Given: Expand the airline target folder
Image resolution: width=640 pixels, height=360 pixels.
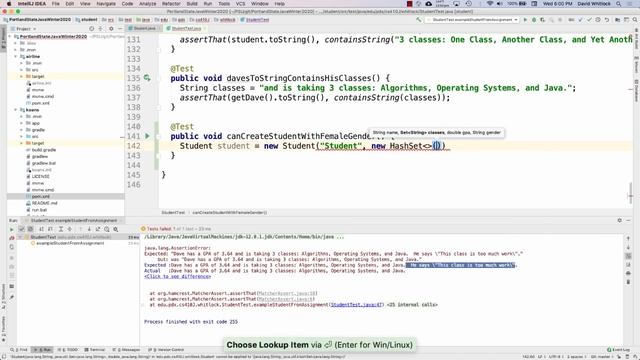Looking at the screenshot, I should 22,76.
